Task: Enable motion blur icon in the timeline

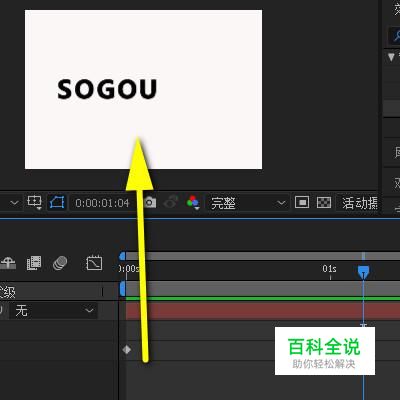Action: coord(60,263)
